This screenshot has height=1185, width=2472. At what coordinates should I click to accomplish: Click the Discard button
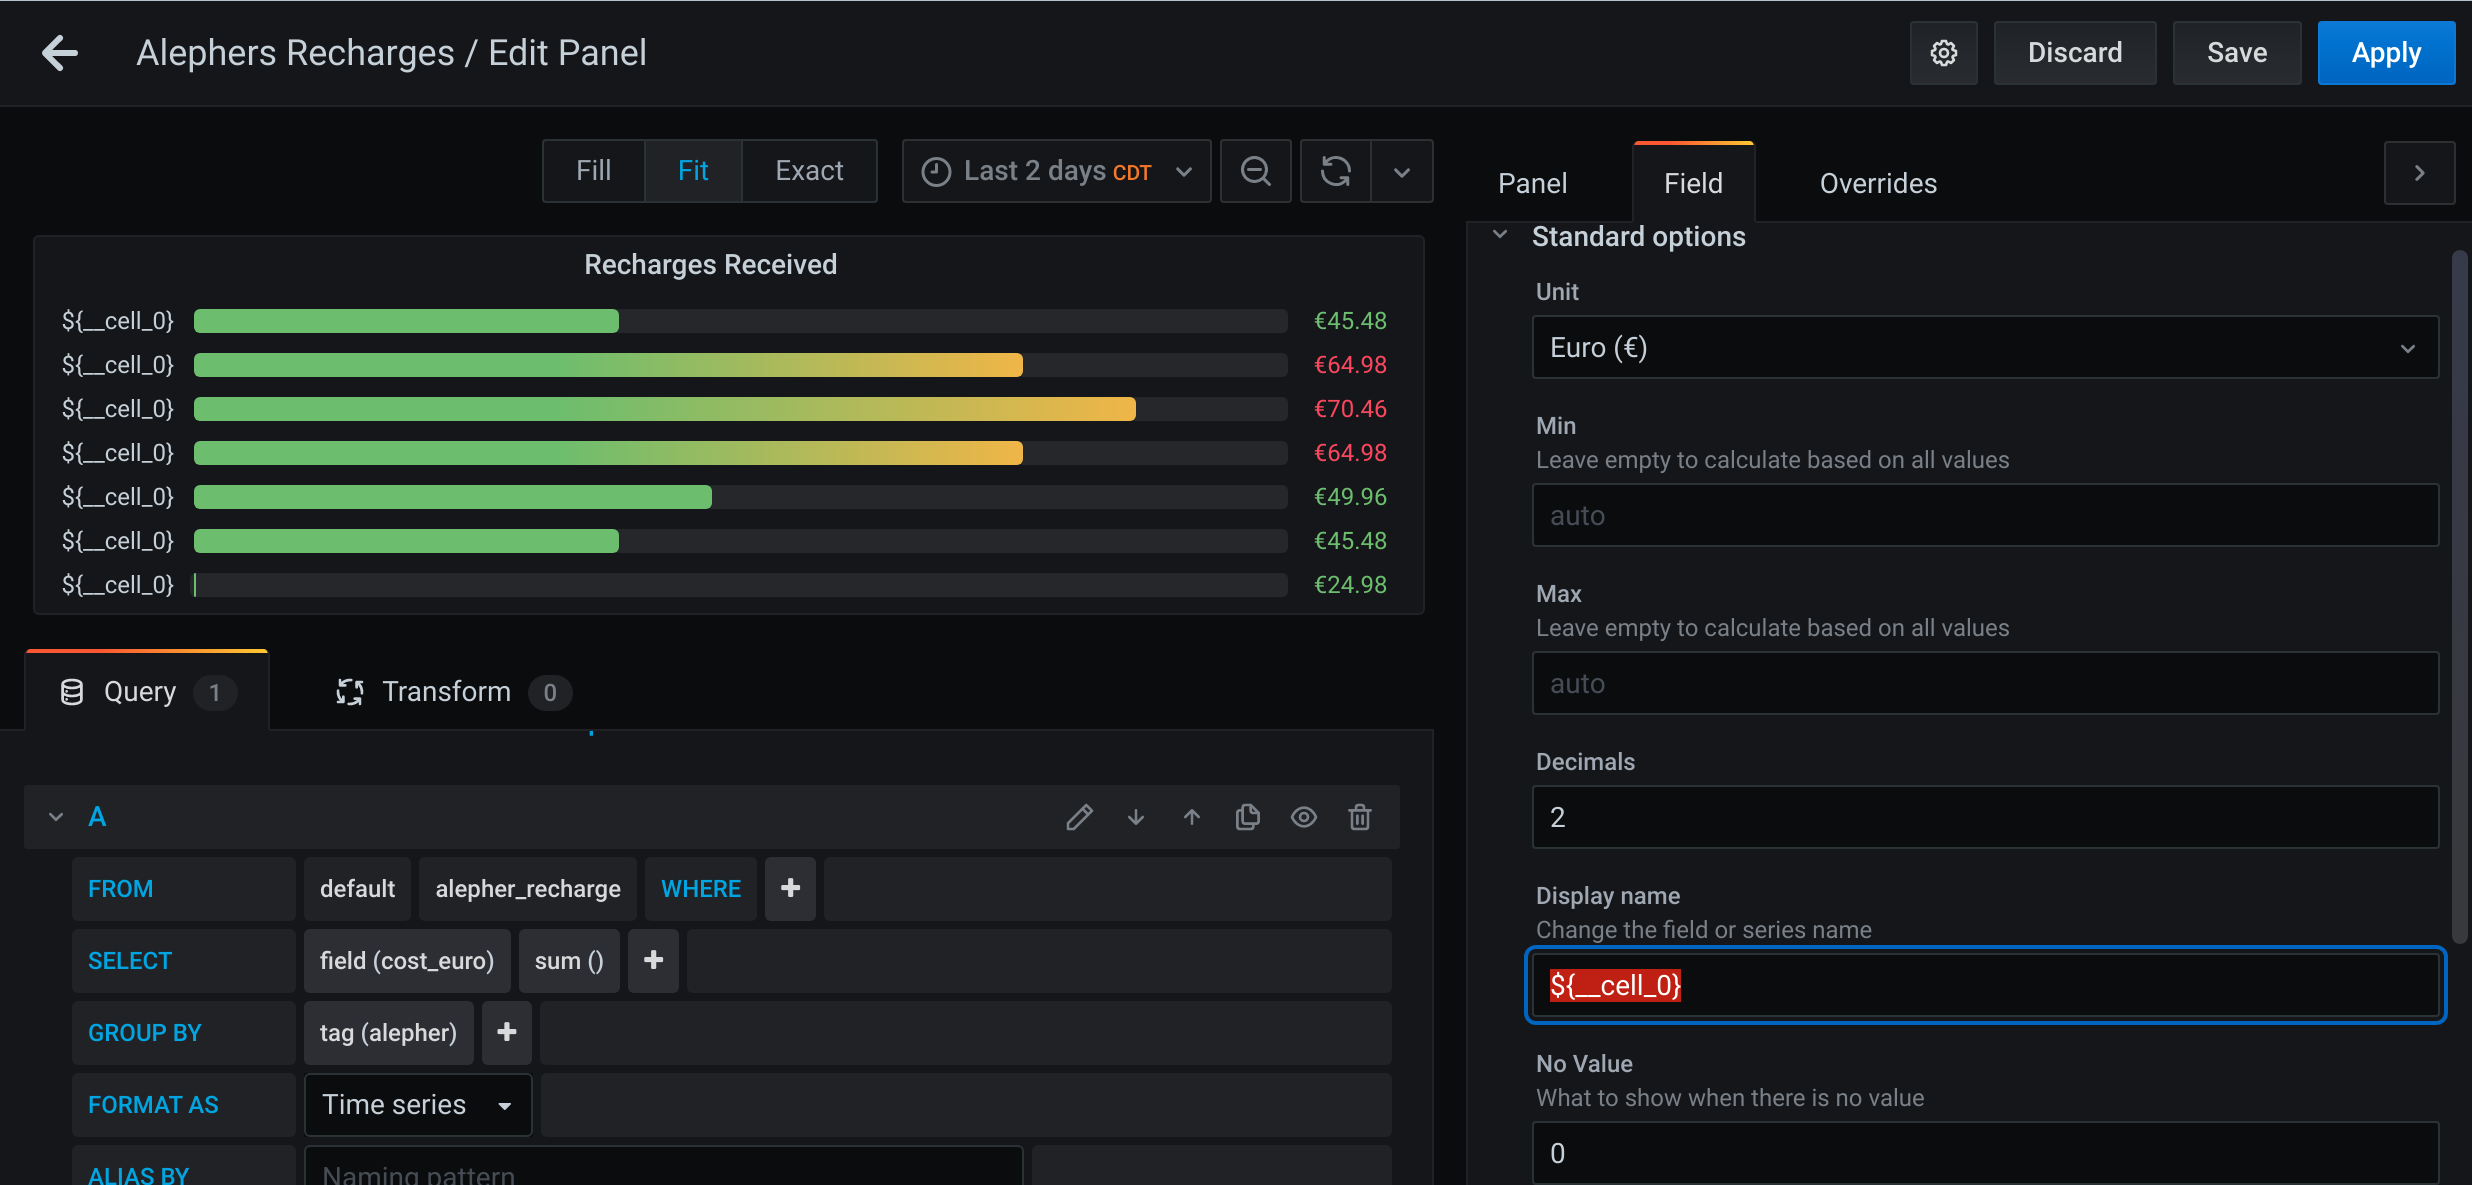pos(2074,53)
